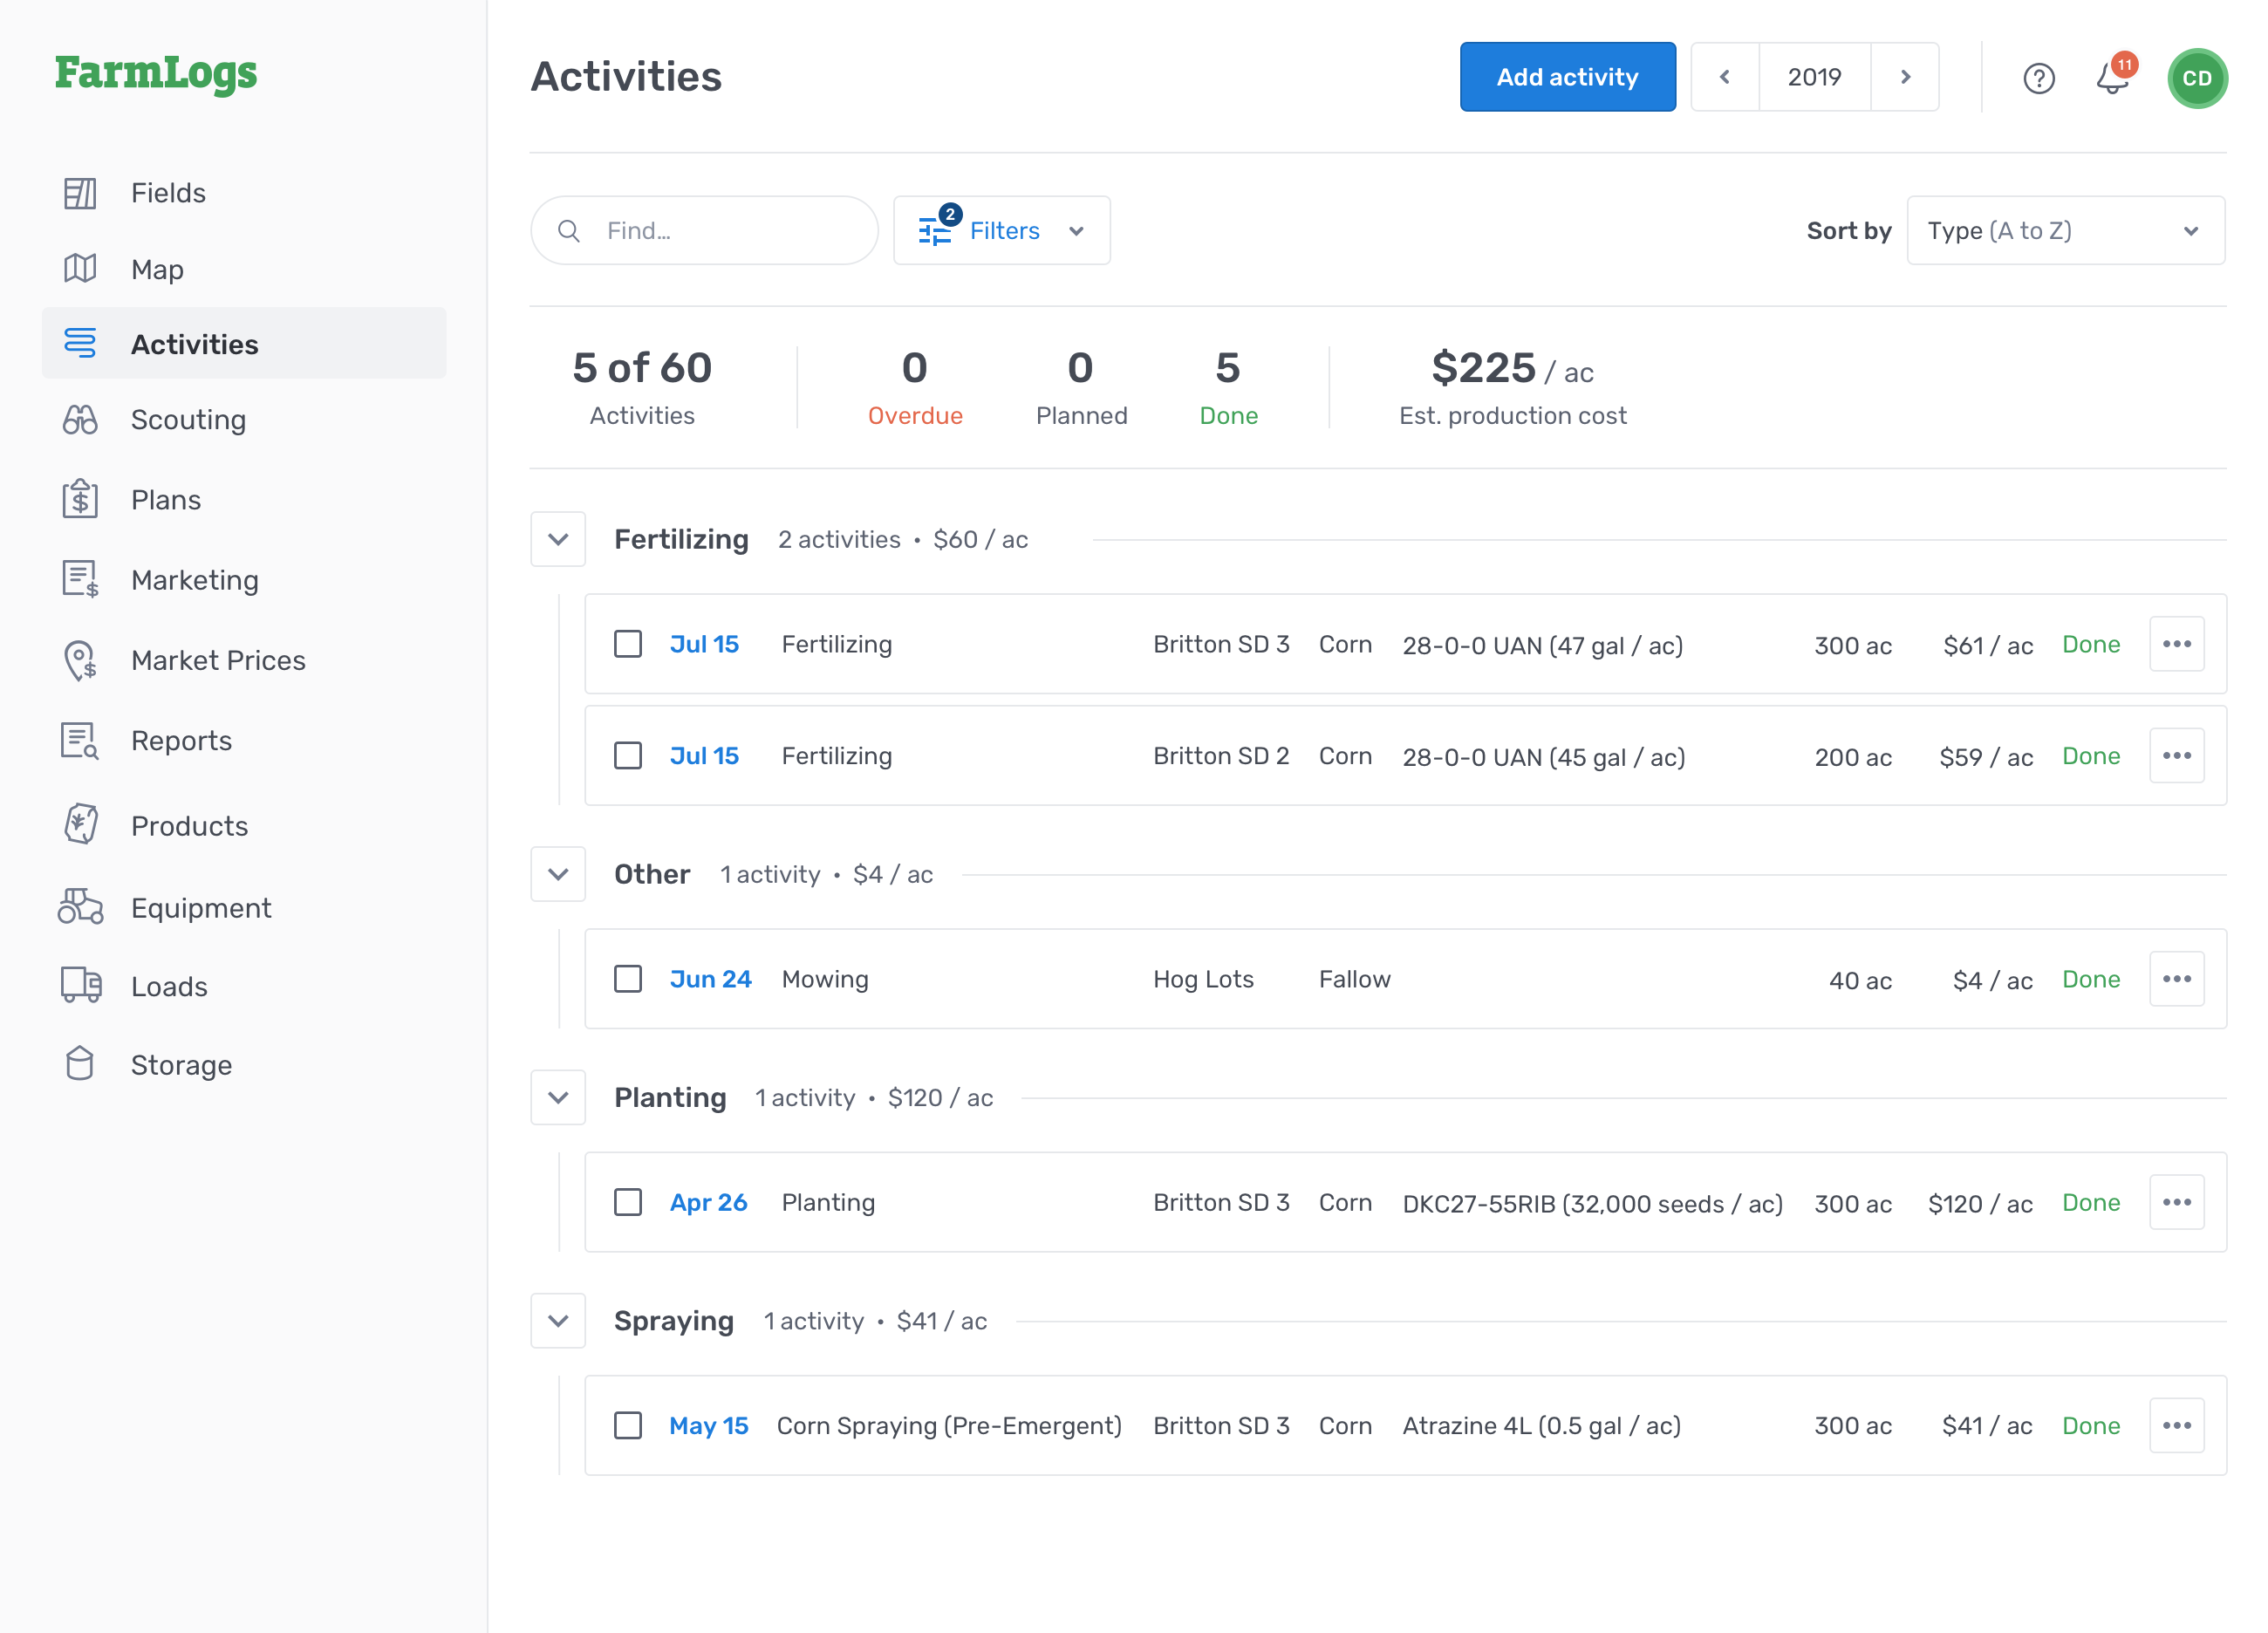Click the 2019 year display
Screen dimensions: 2268x1633
[x=1814, y=77]
